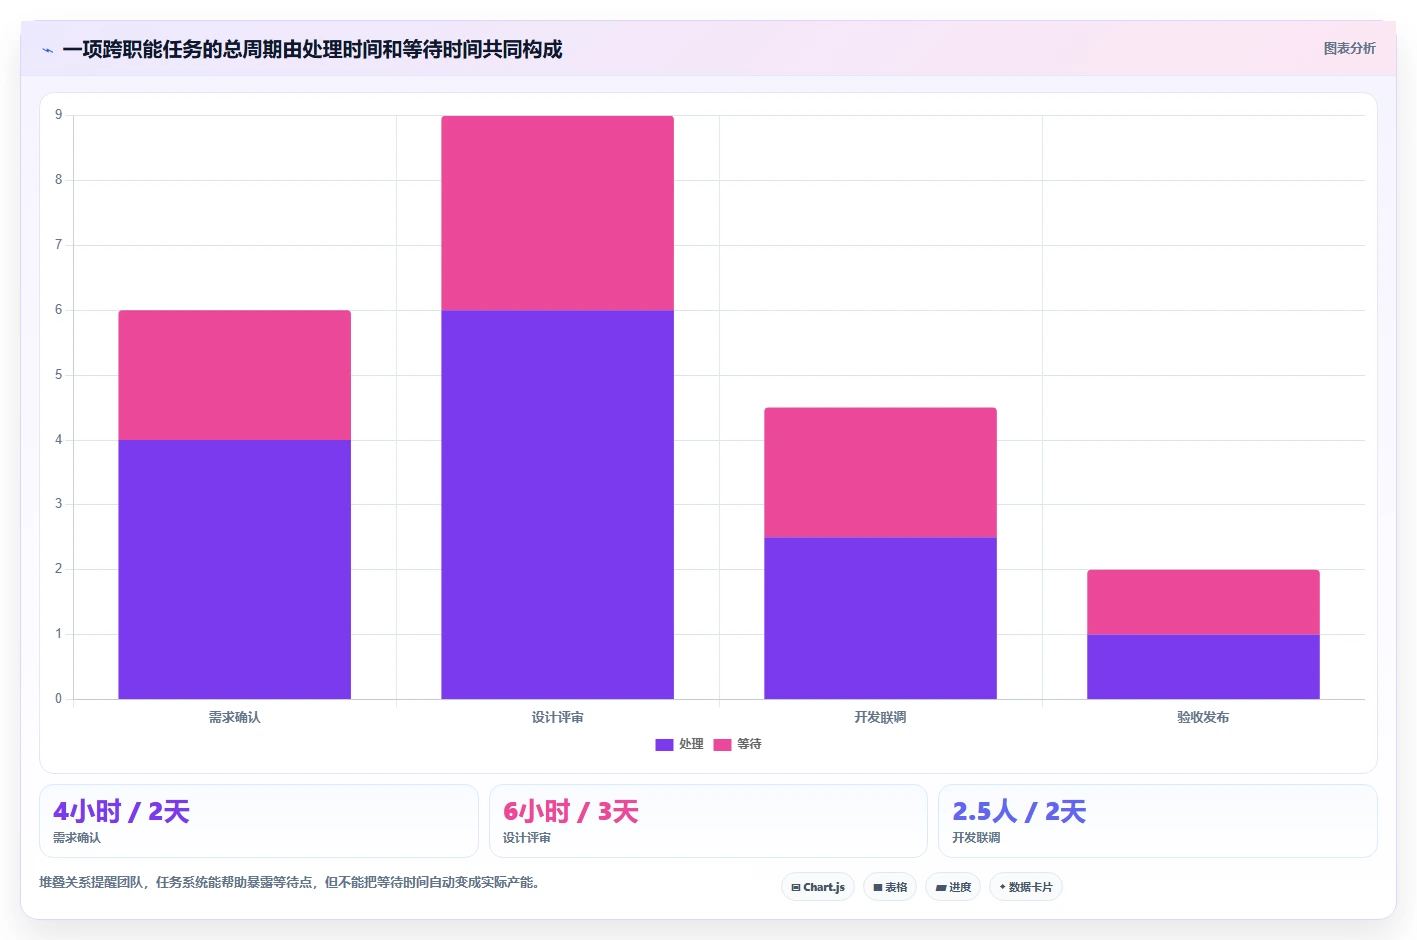
Task: Click the 数据卡片 tag
Action: pos(1026,887)
